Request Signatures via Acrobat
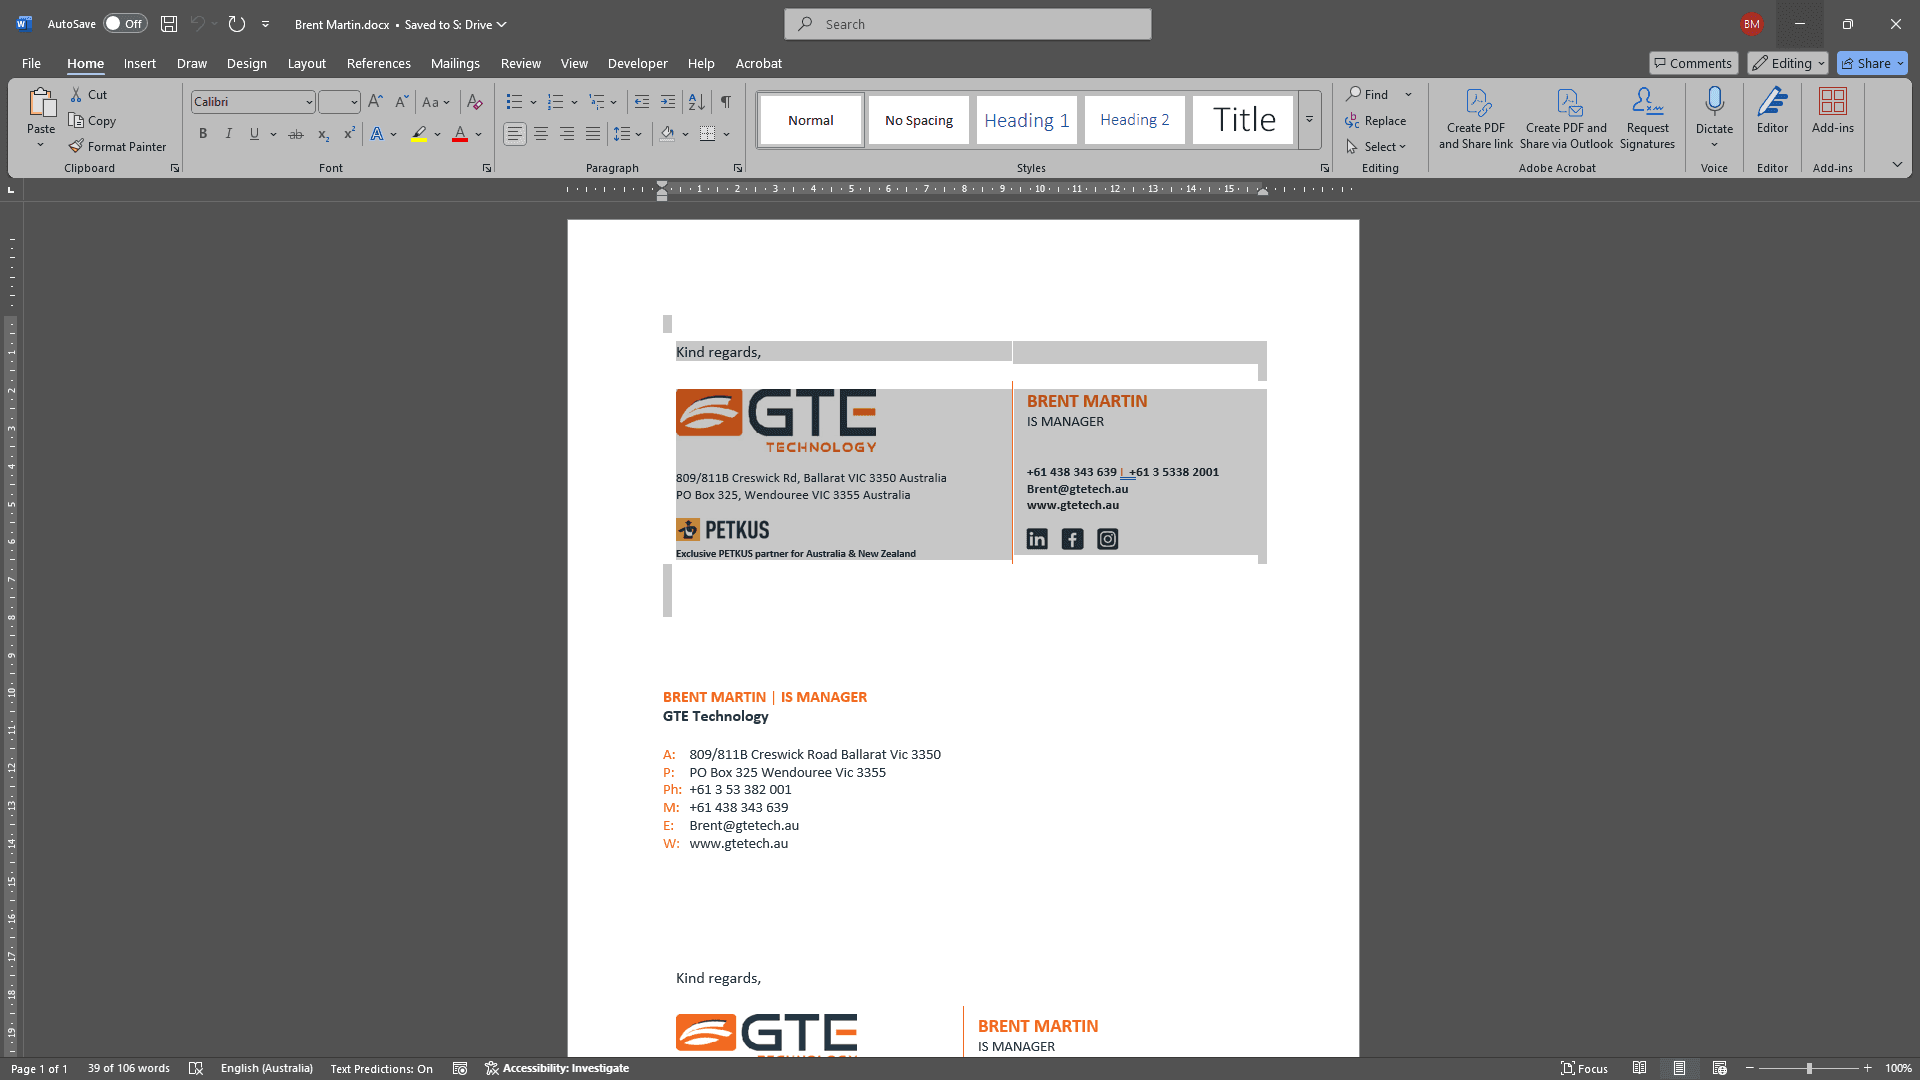 (x=1647, y=118)
